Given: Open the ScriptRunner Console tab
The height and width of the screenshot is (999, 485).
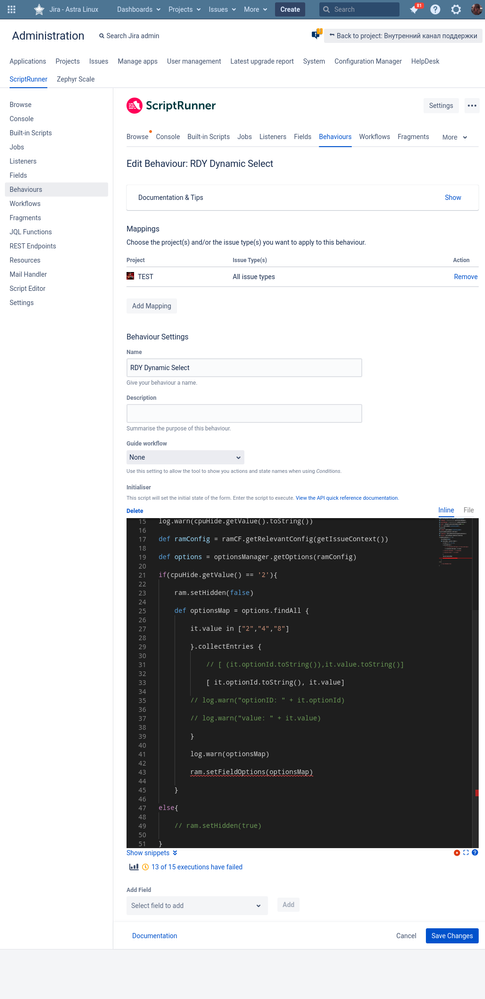Looking at the screenshot, I should (x=168, y=136).
